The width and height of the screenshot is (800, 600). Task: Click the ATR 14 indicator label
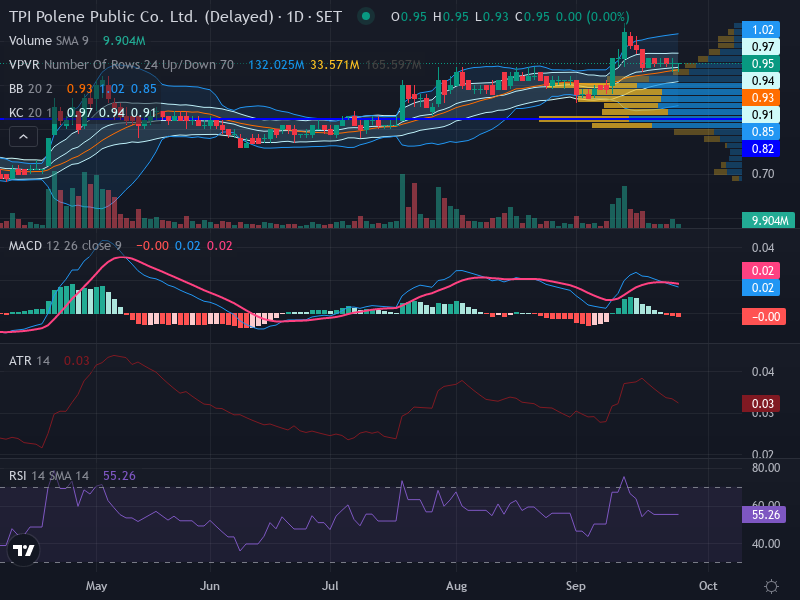click(x=29, y=361)
